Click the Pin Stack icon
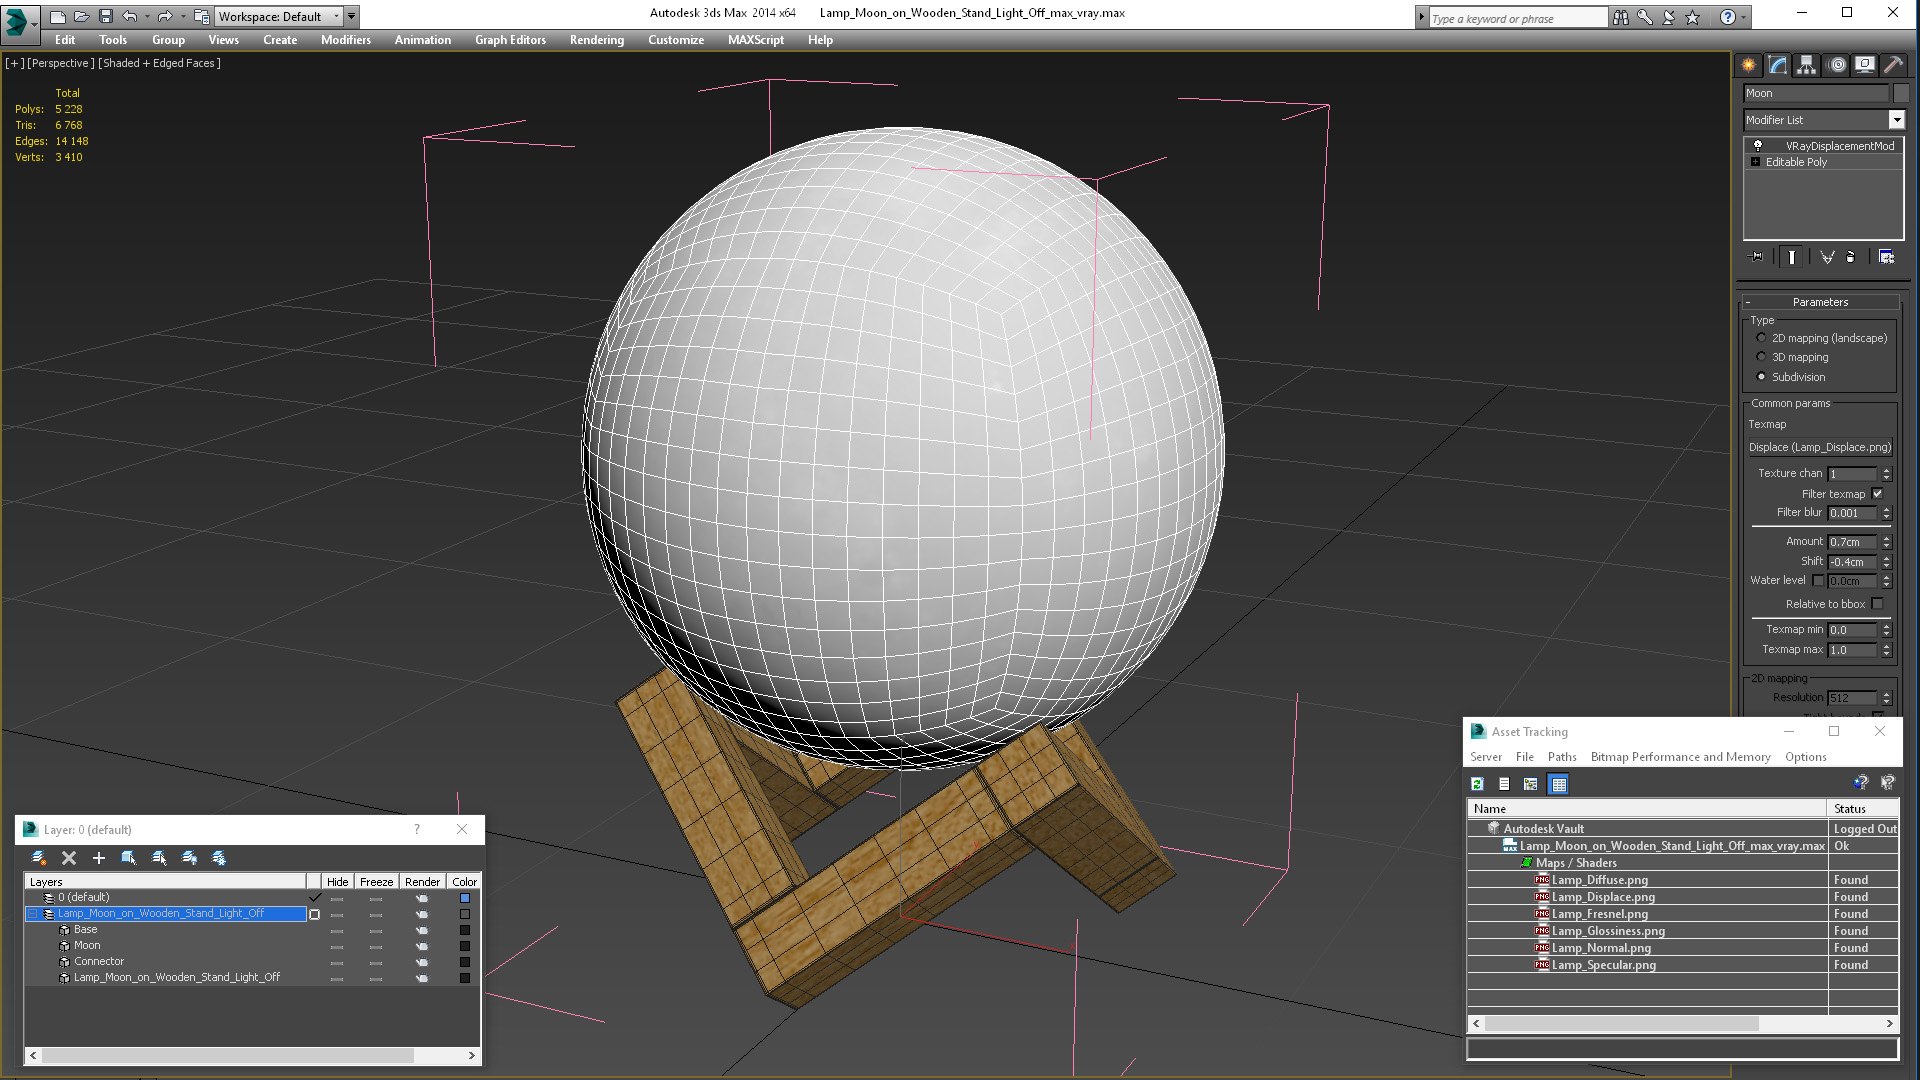 1756,257
